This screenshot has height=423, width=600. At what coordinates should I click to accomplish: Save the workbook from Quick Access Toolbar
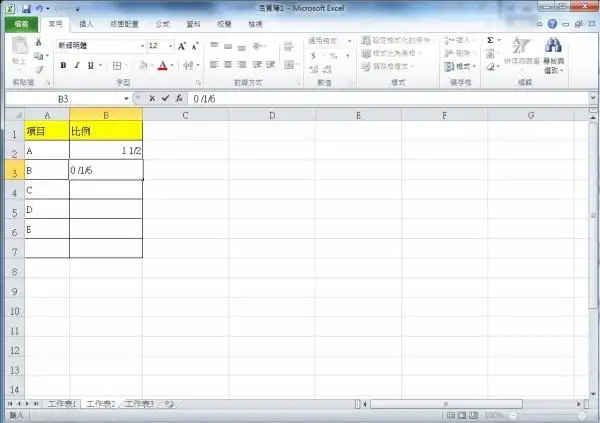pos(27,8)
